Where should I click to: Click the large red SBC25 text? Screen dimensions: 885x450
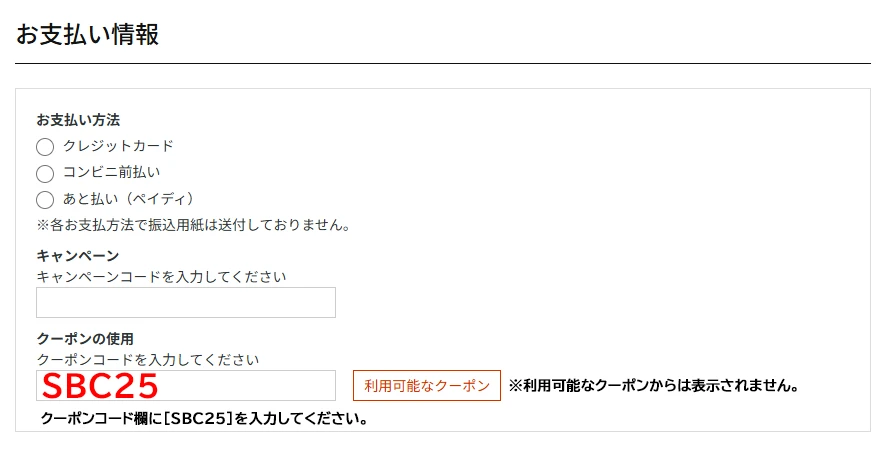tap(101, 386)
